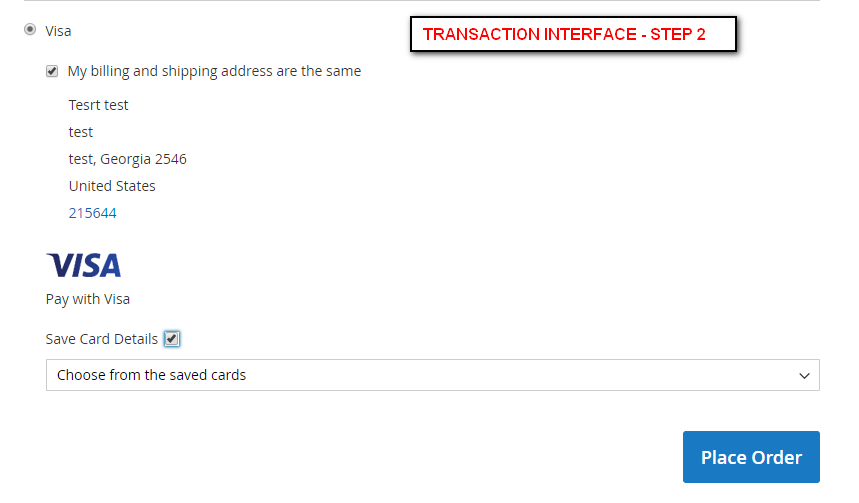Click the saved cards dropdown chevron arrow
Viewport: 859px width, 503px height.
pyautogui.click(x=804, y=376)
